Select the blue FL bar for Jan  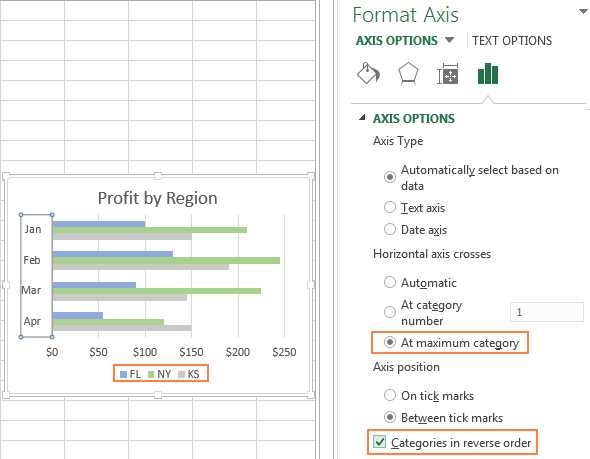(x=99, y=224)
